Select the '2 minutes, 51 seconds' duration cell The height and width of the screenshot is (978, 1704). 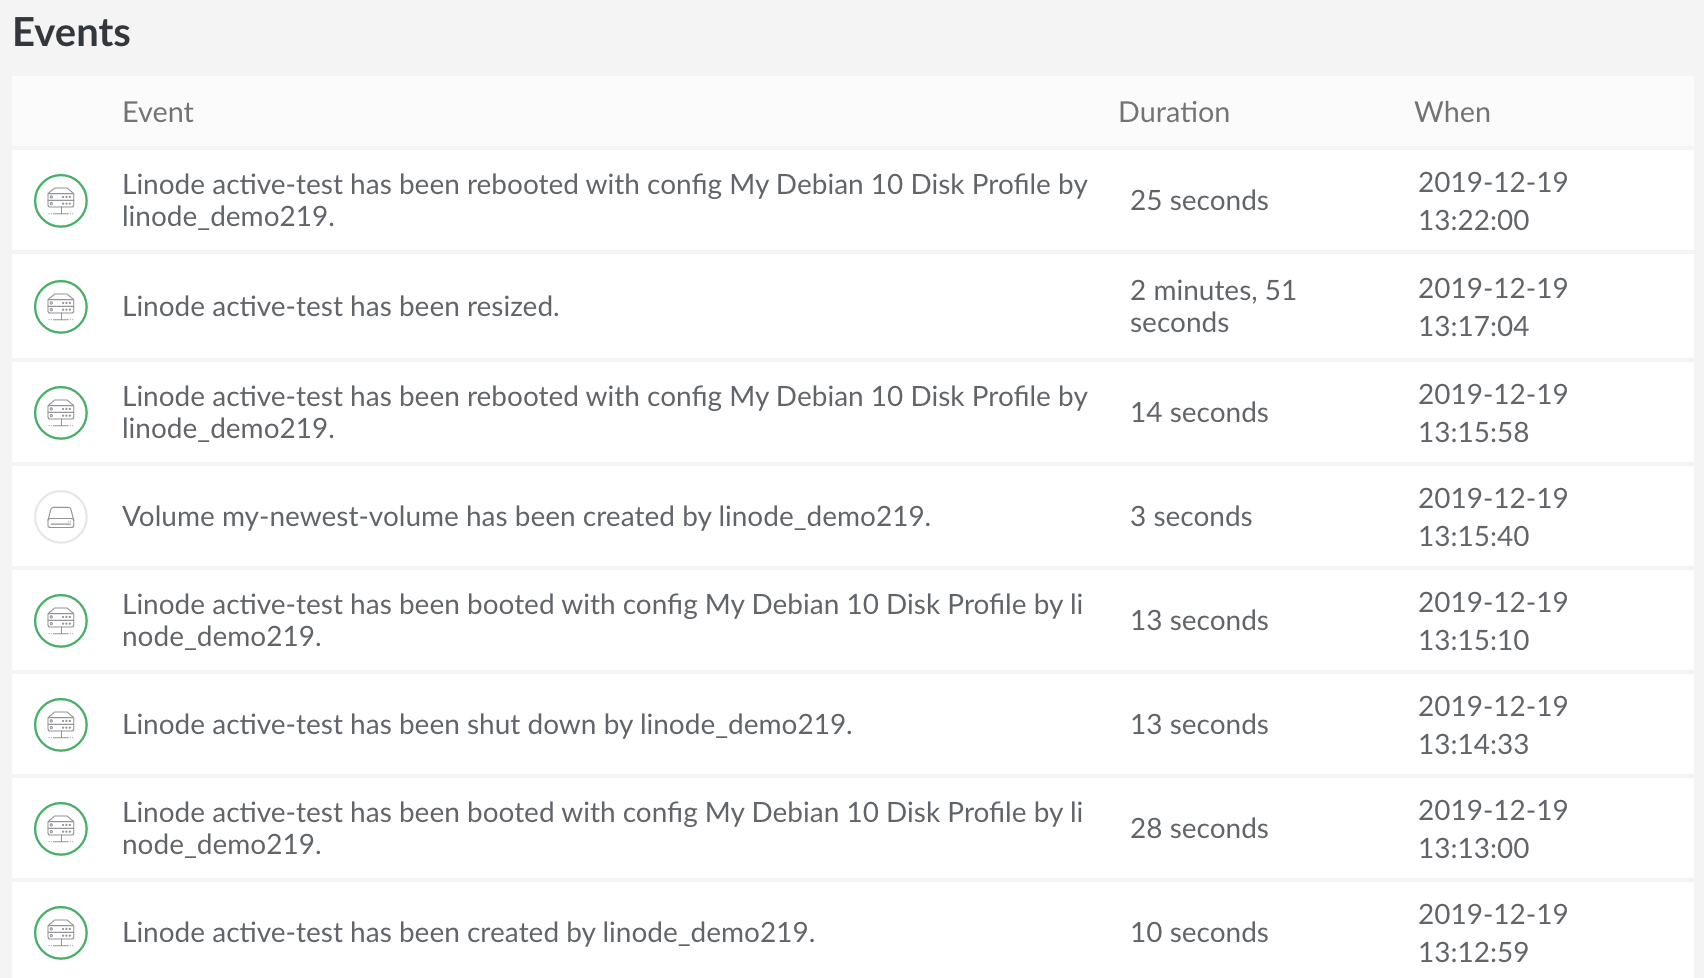[1212, 307]
